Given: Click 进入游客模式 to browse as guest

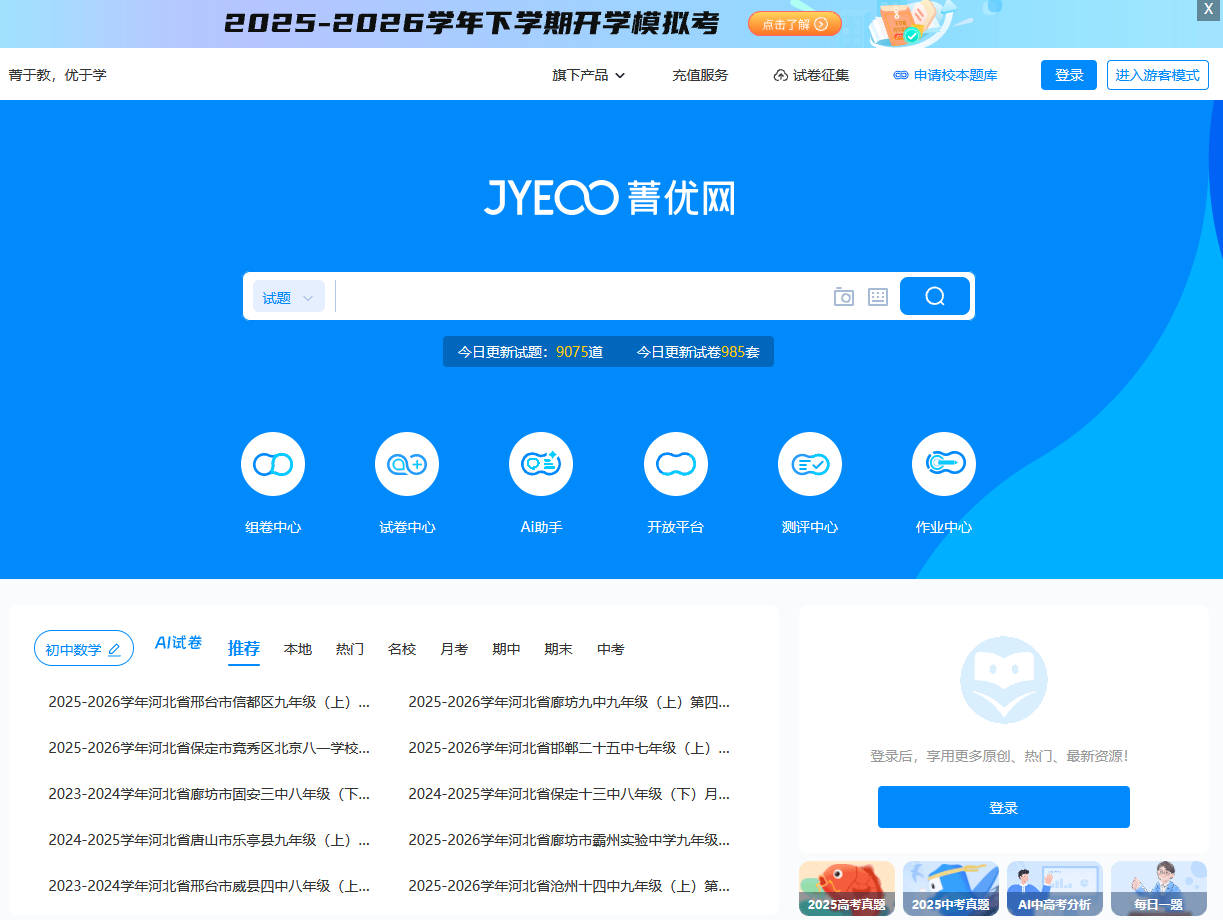Looking at the screenshot, I should [x=1157, y=74].
